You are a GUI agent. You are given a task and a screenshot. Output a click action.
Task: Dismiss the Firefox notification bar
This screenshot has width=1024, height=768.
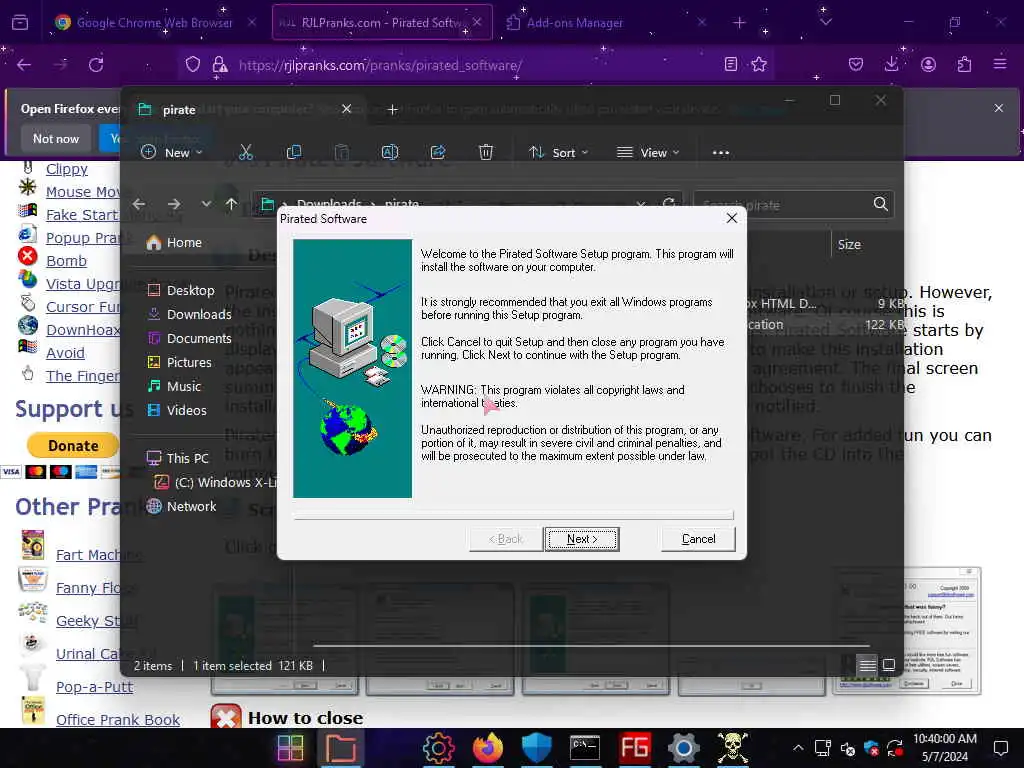[999, 108]
